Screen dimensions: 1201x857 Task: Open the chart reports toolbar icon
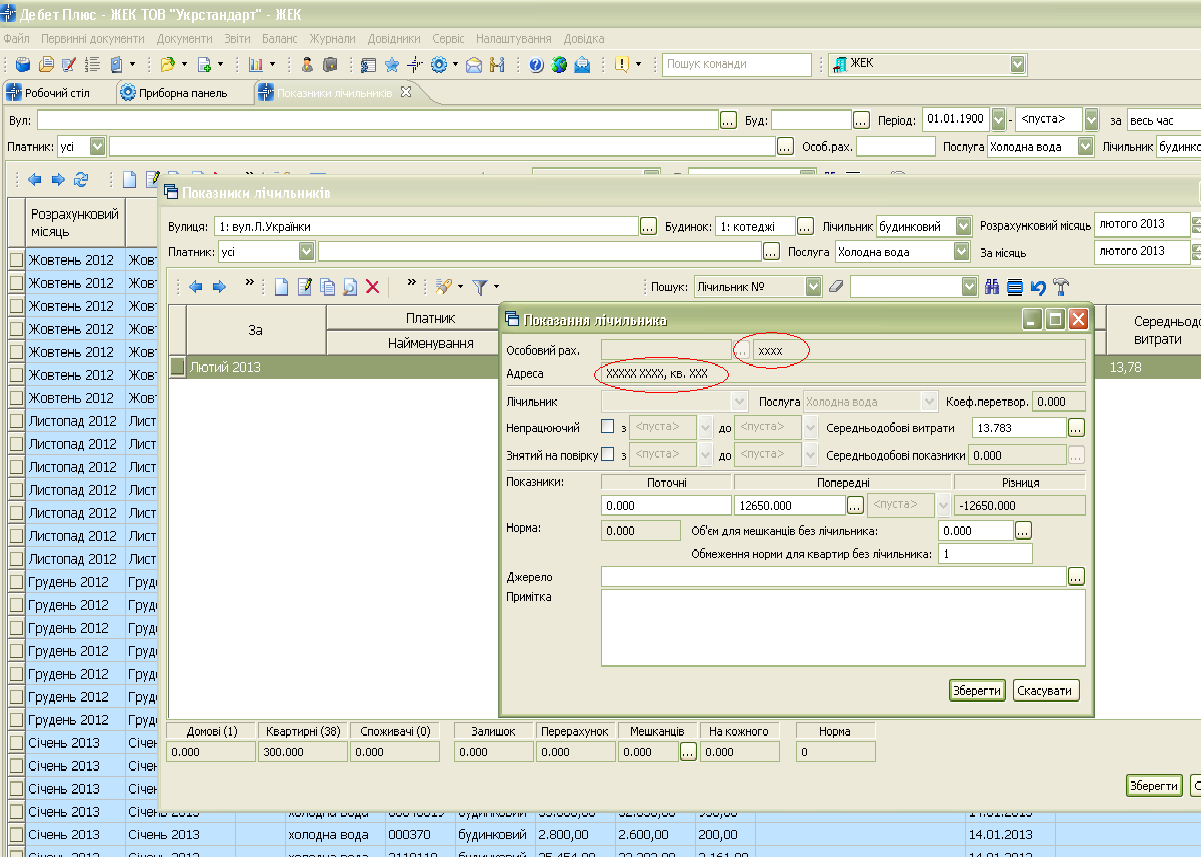(x=255, y=64)
